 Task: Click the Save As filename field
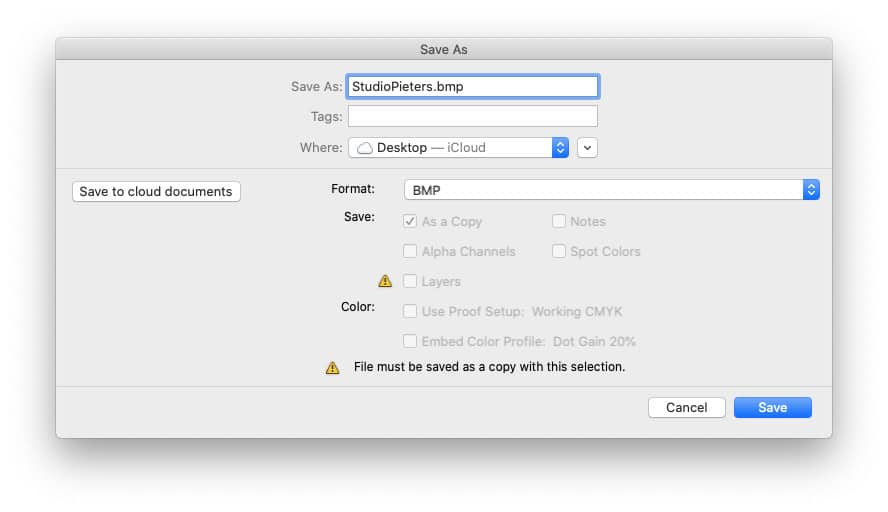pyautogui.click(x=473, y=87)
